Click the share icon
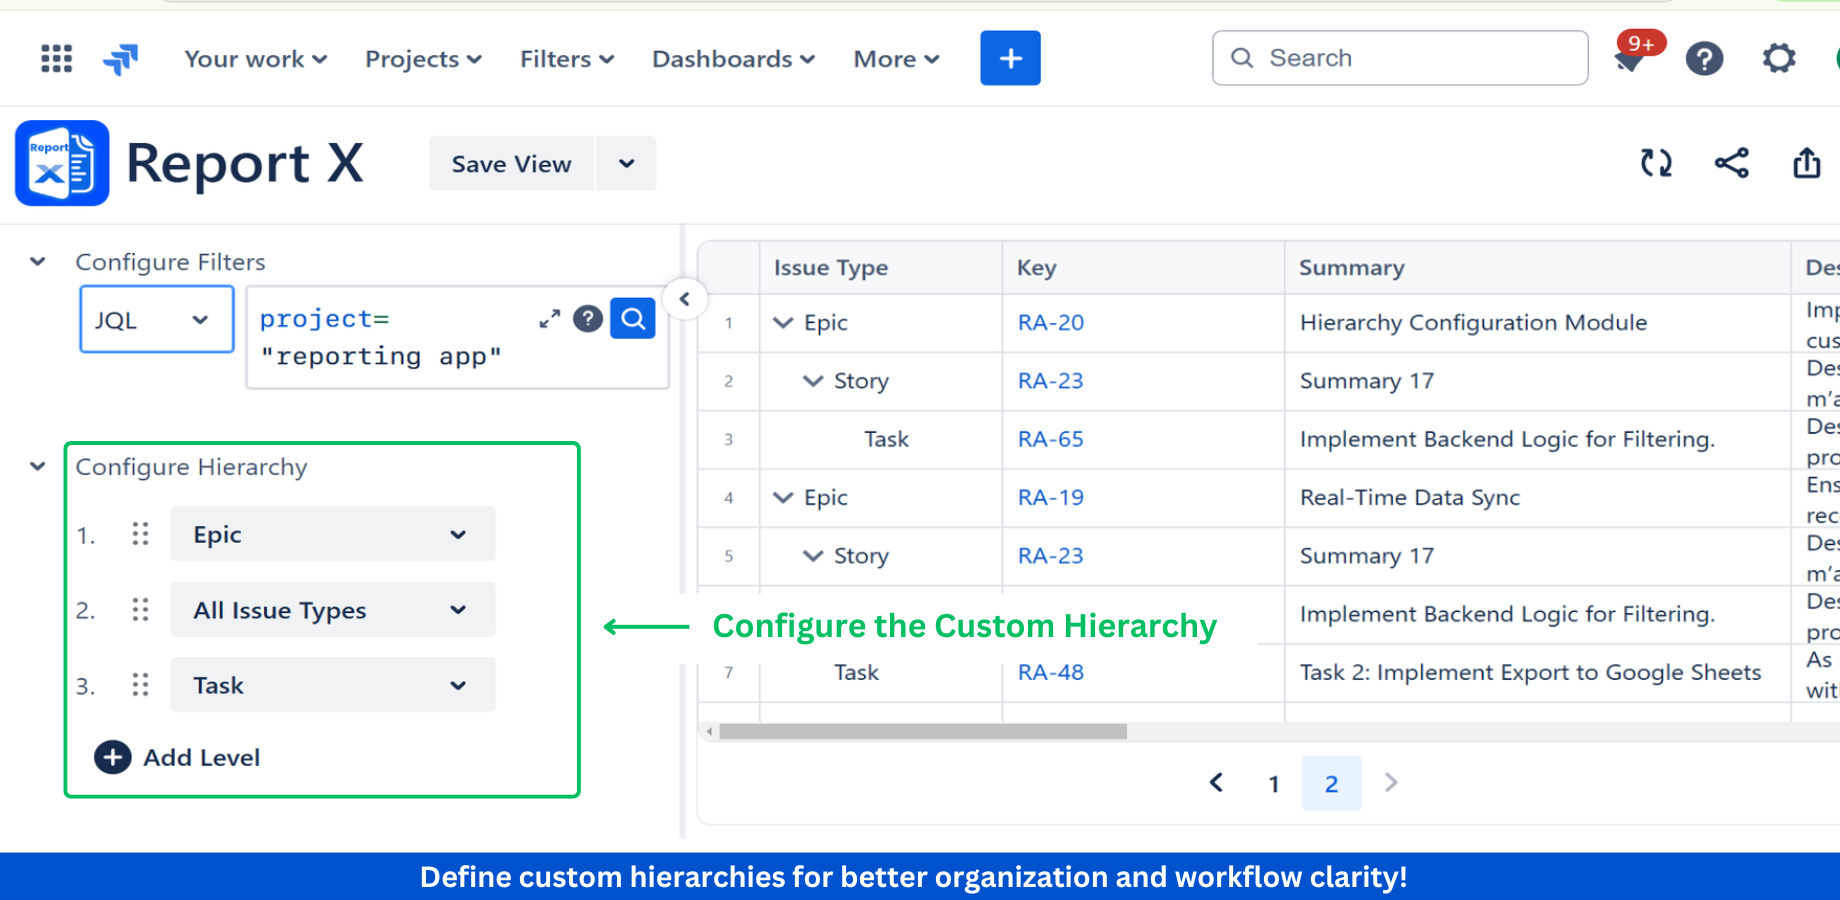This screenshot has height=900, width=1840. (1732, 163)
